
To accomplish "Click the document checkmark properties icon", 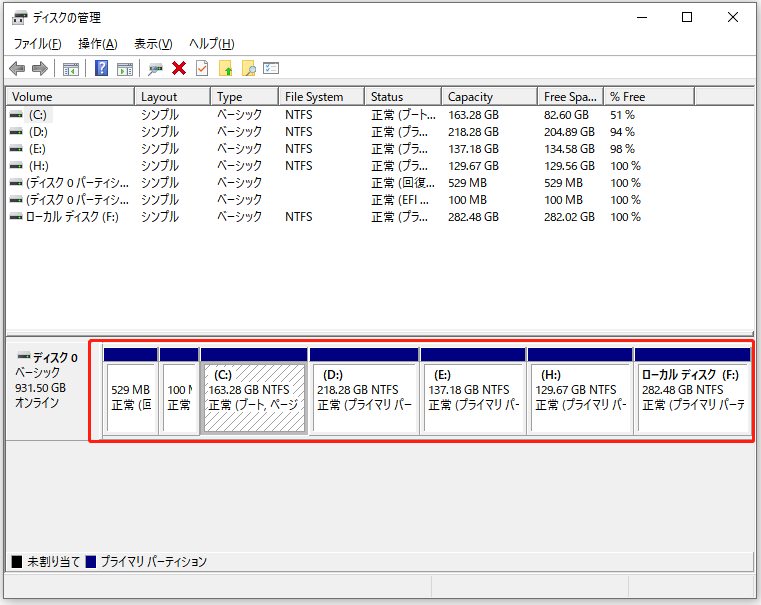I will click(202, 68).
